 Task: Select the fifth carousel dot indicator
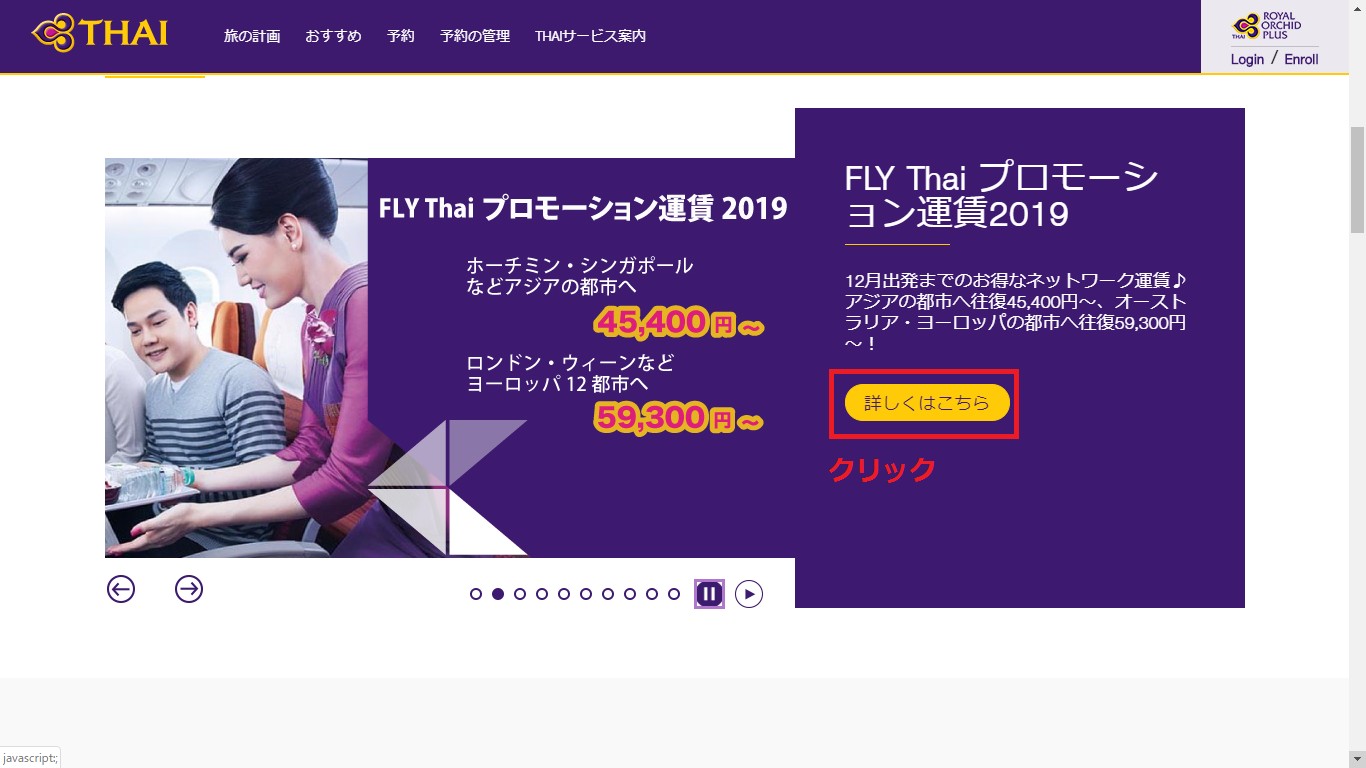coord(564,594)
